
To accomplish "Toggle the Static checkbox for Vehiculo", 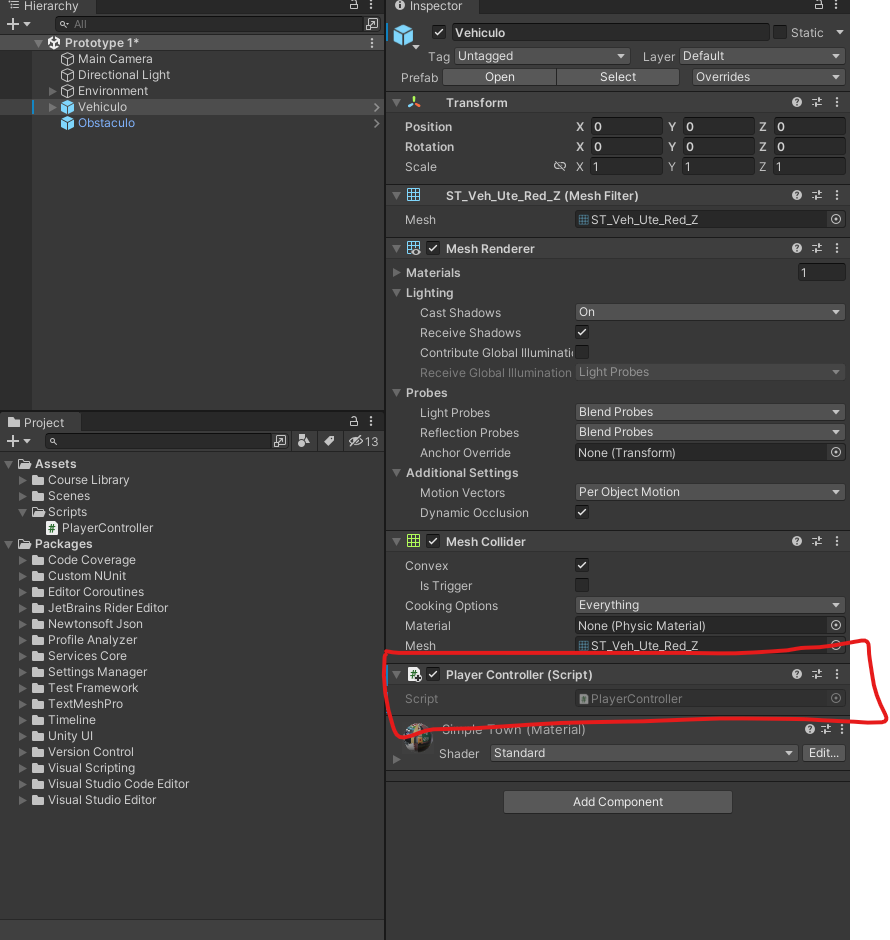I will tap(780, 33).
